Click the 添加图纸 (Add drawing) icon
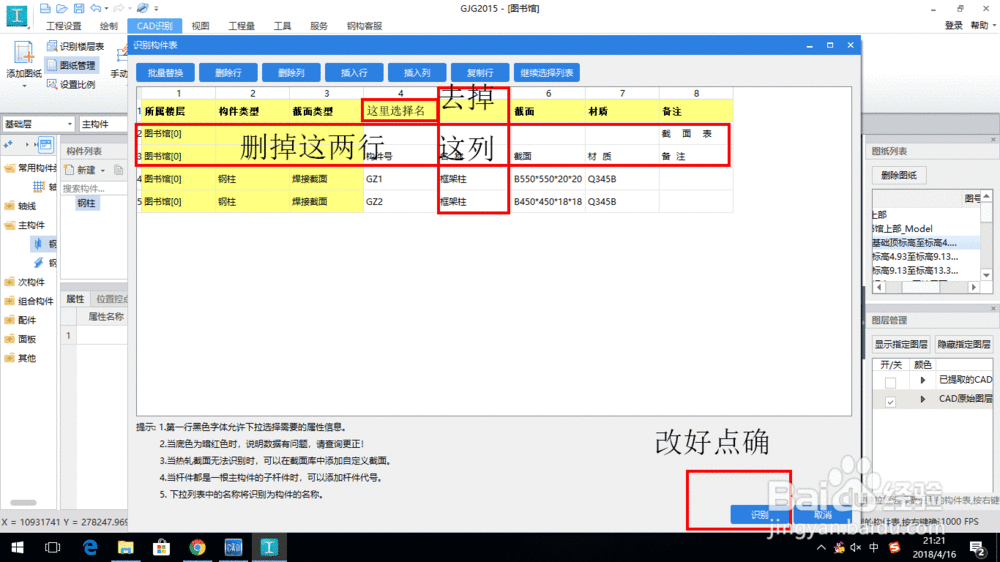 [21, 57]
